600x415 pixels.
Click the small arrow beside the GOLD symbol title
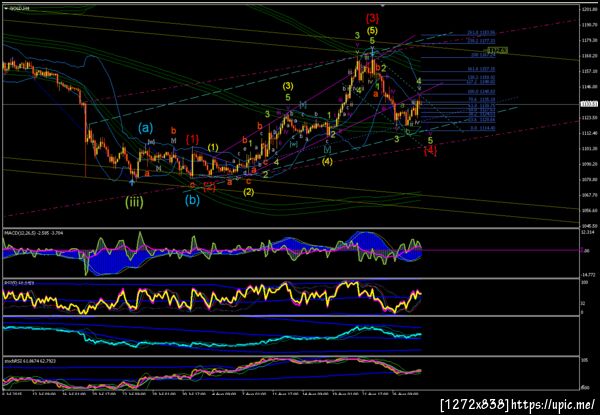click(5, 8)
